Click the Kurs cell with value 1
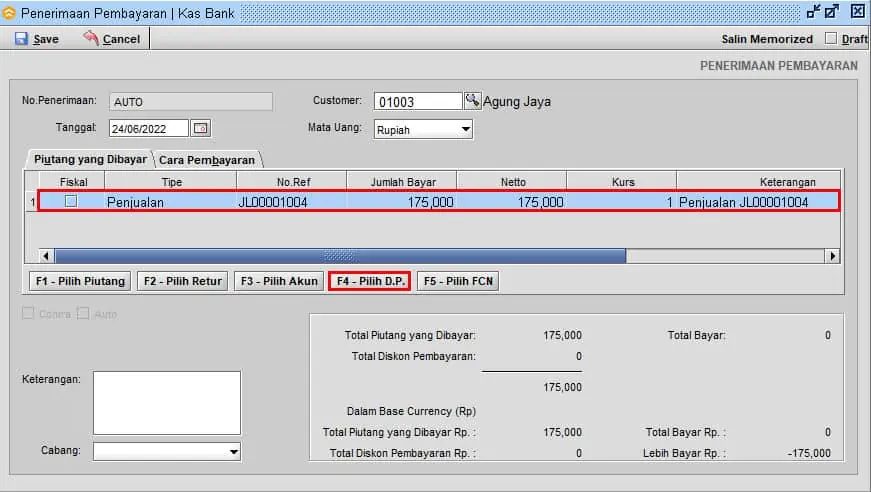Image resolution: width=871 pixels, height=492 pixels. (x=622, y=202)
